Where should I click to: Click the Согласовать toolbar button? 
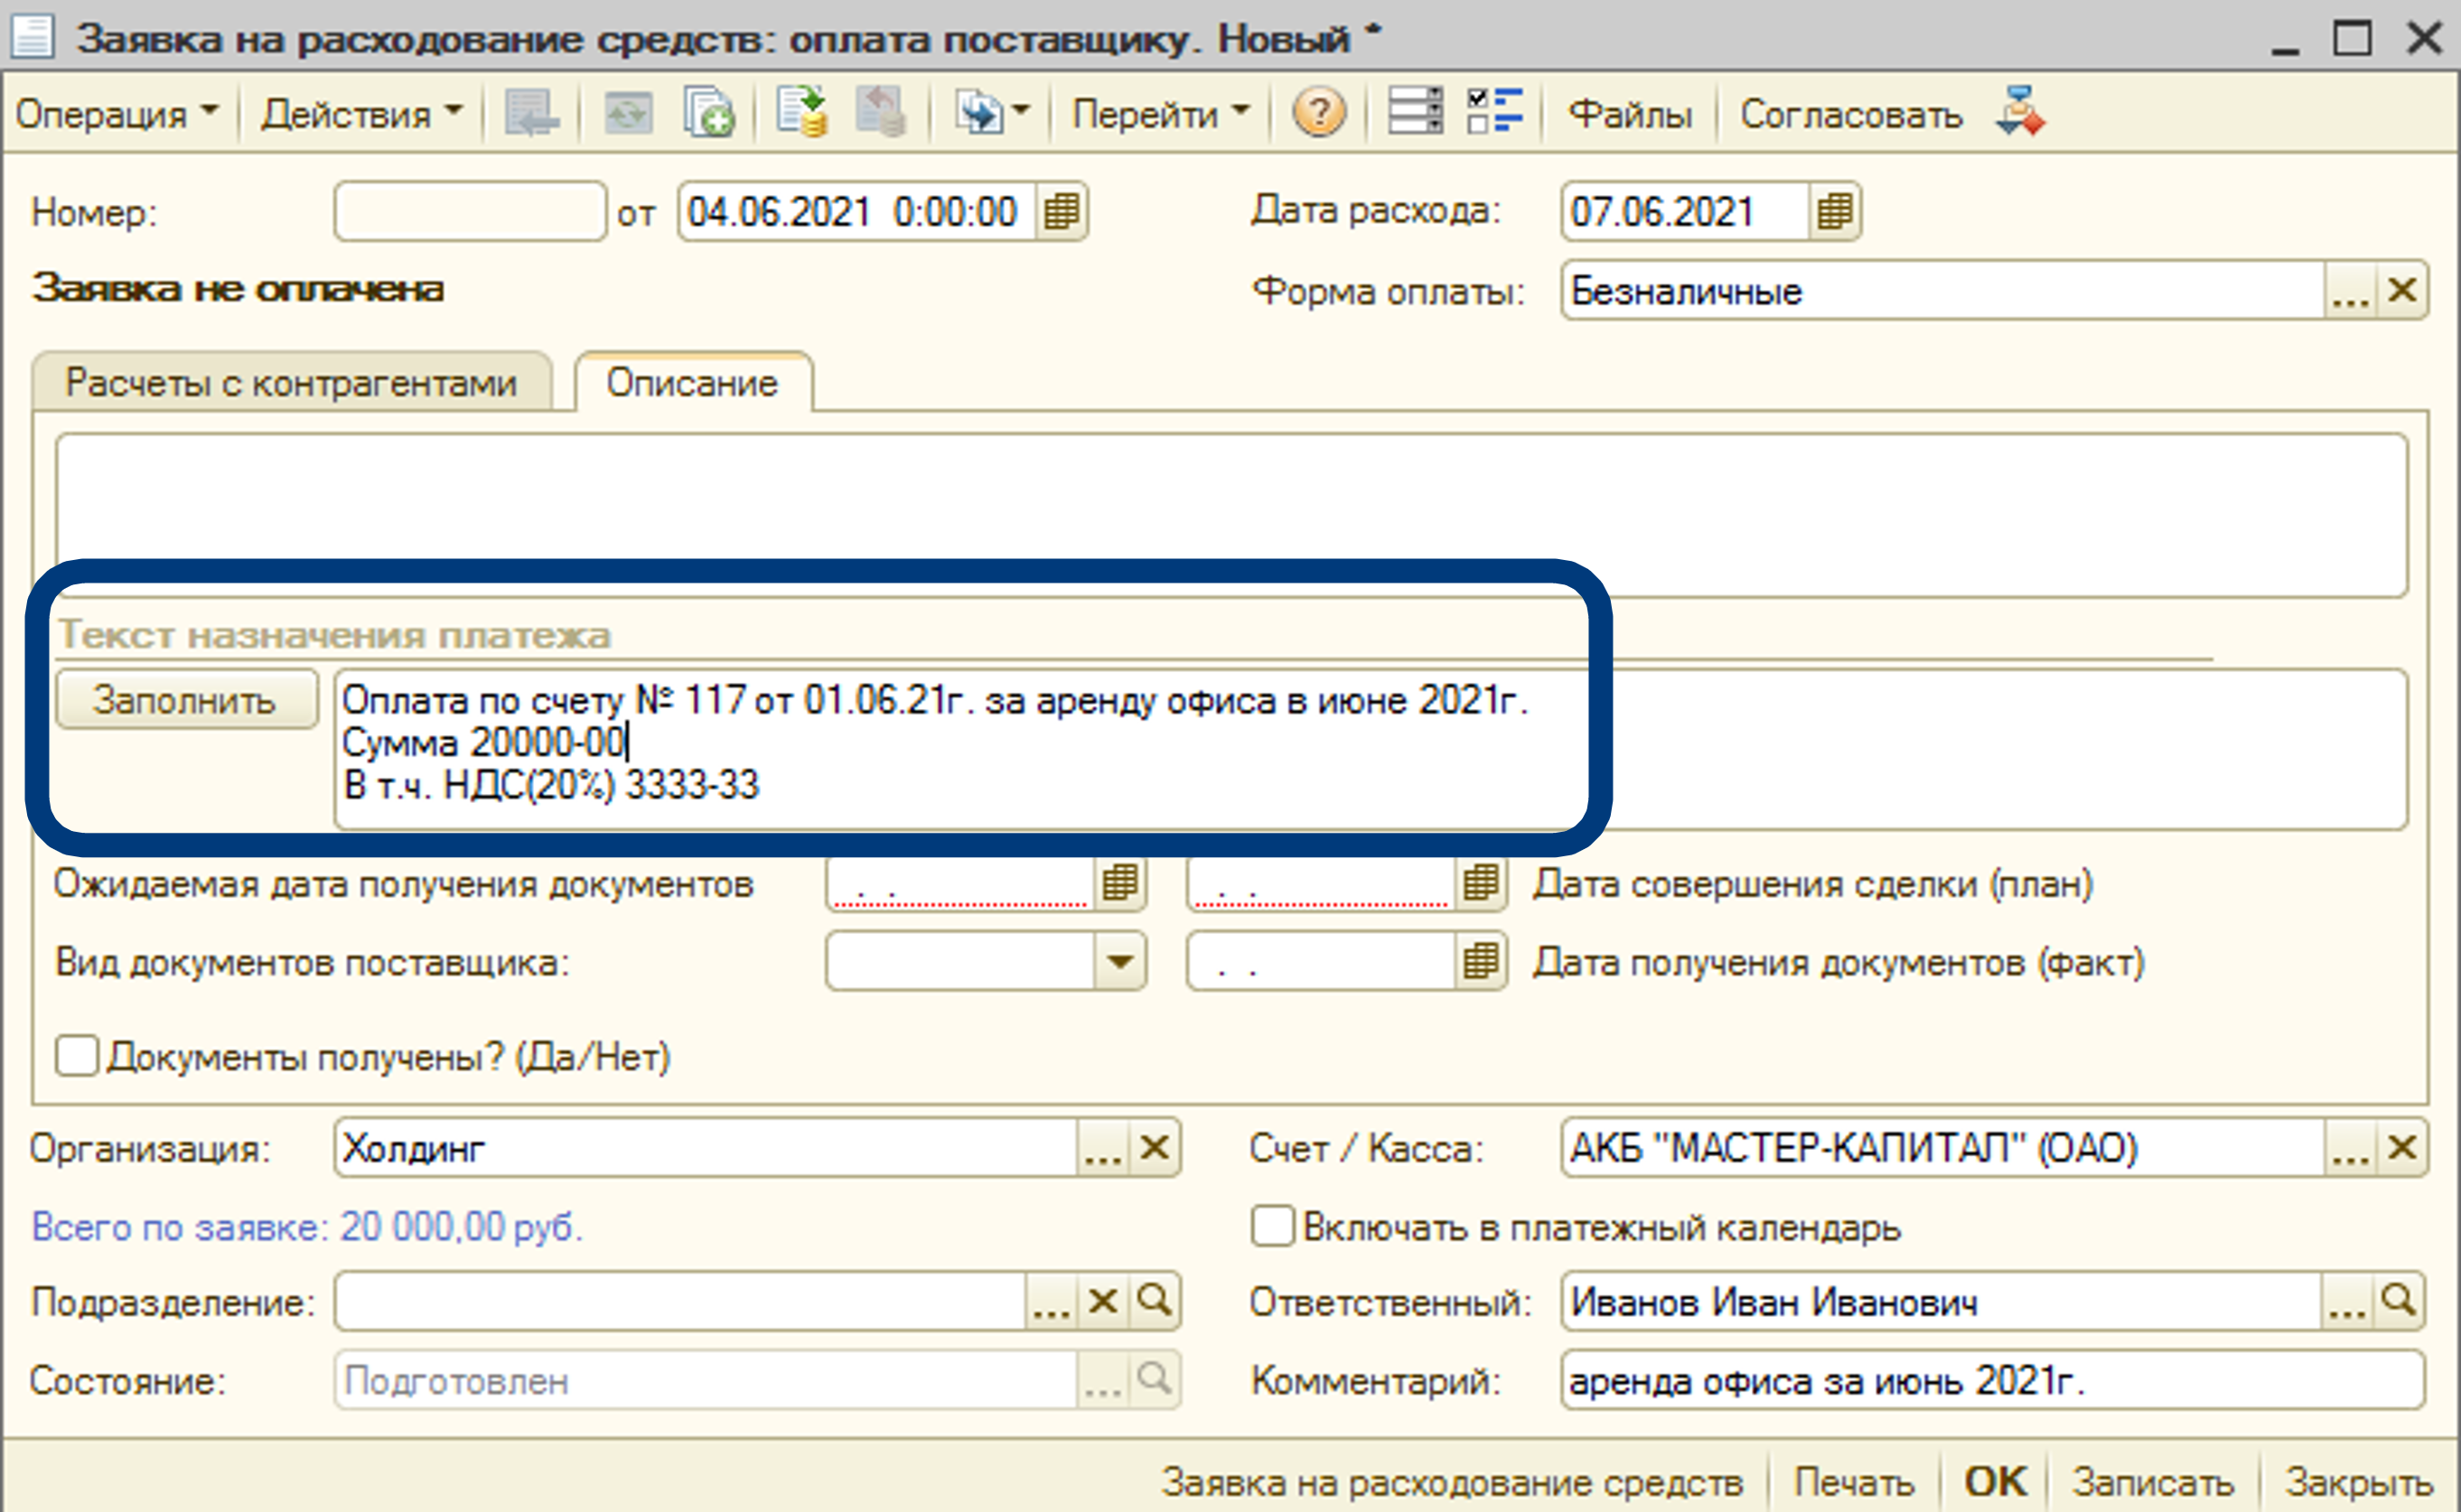coord(1851,114)
